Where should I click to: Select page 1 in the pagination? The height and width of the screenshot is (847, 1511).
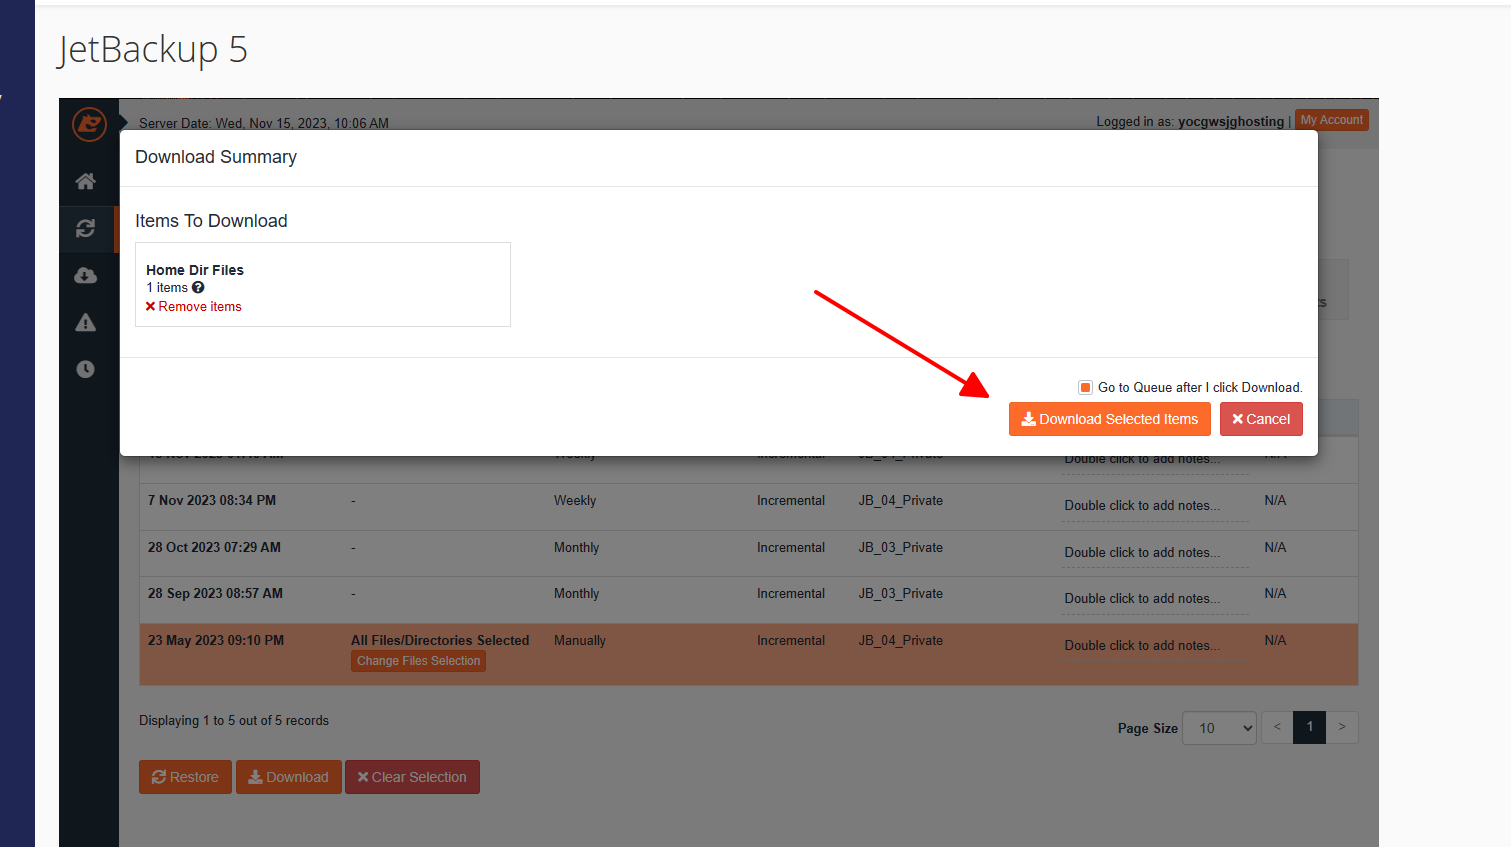click(x=1310, y=727)
